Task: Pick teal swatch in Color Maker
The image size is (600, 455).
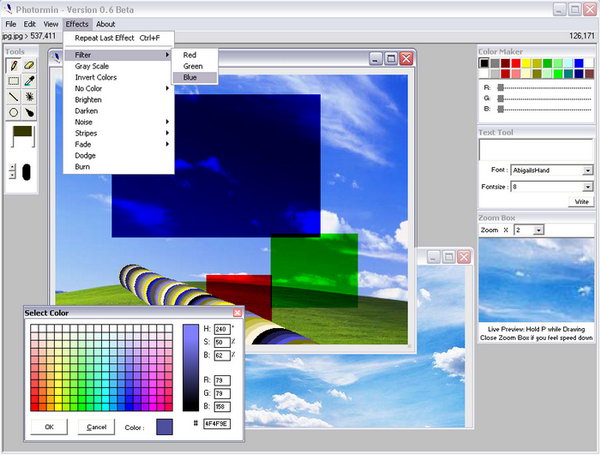Action: tap(568, 73)
